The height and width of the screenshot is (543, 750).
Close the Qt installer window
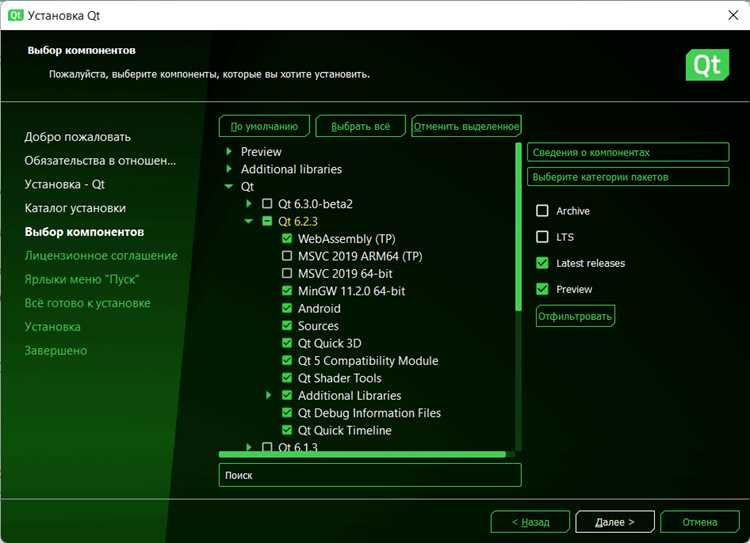click(733, 15)
